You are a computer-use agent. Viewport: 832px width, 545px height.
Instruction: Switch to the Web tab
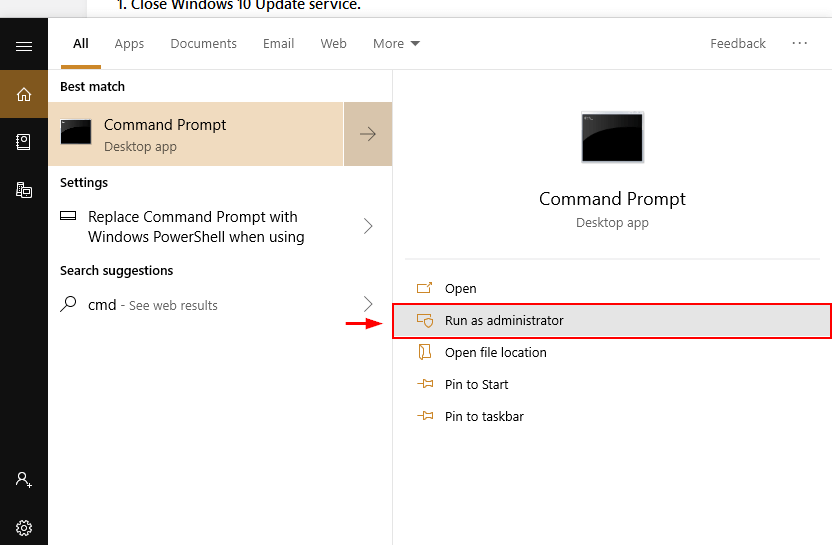333,44
